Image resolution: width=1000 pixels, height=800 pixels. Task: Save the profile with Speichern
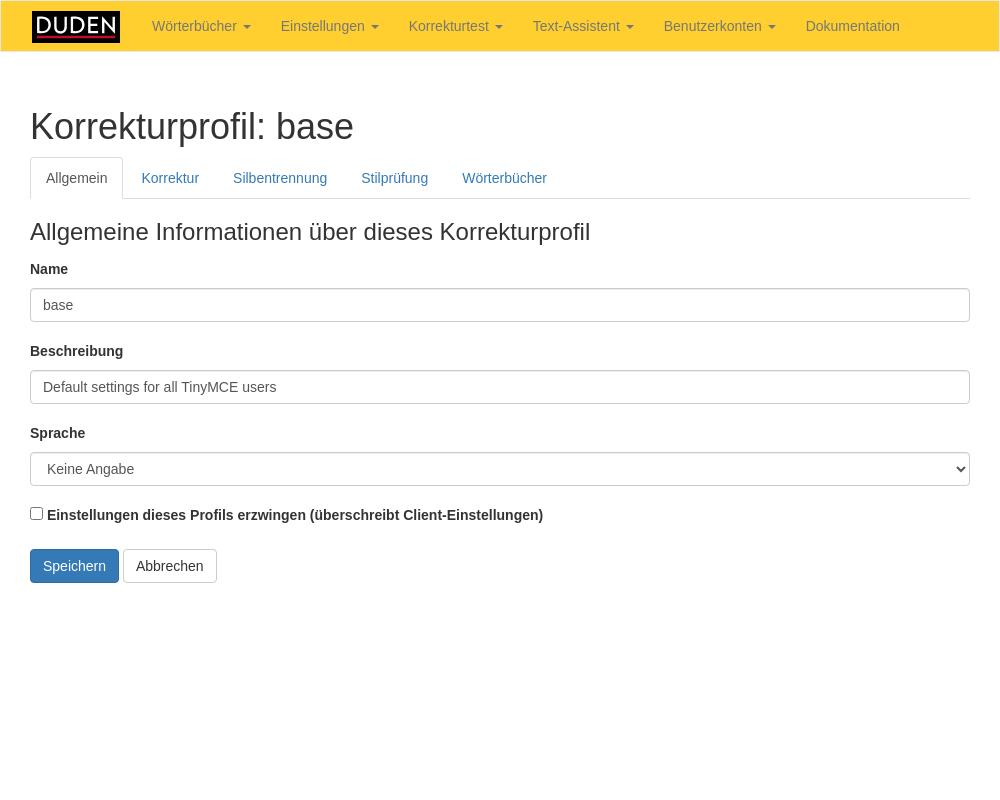74,566
